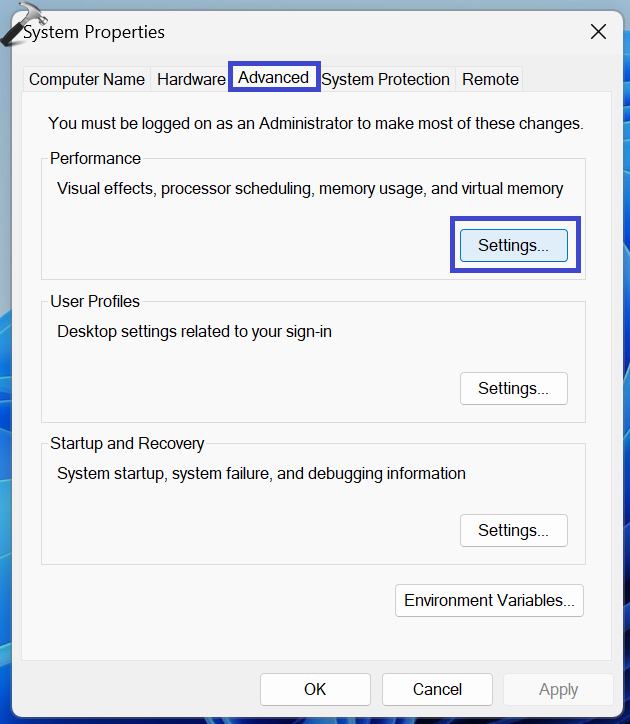Switch to the Computer Name tab
The width and height of the screenshot is (630, 724).
[87, 79]
